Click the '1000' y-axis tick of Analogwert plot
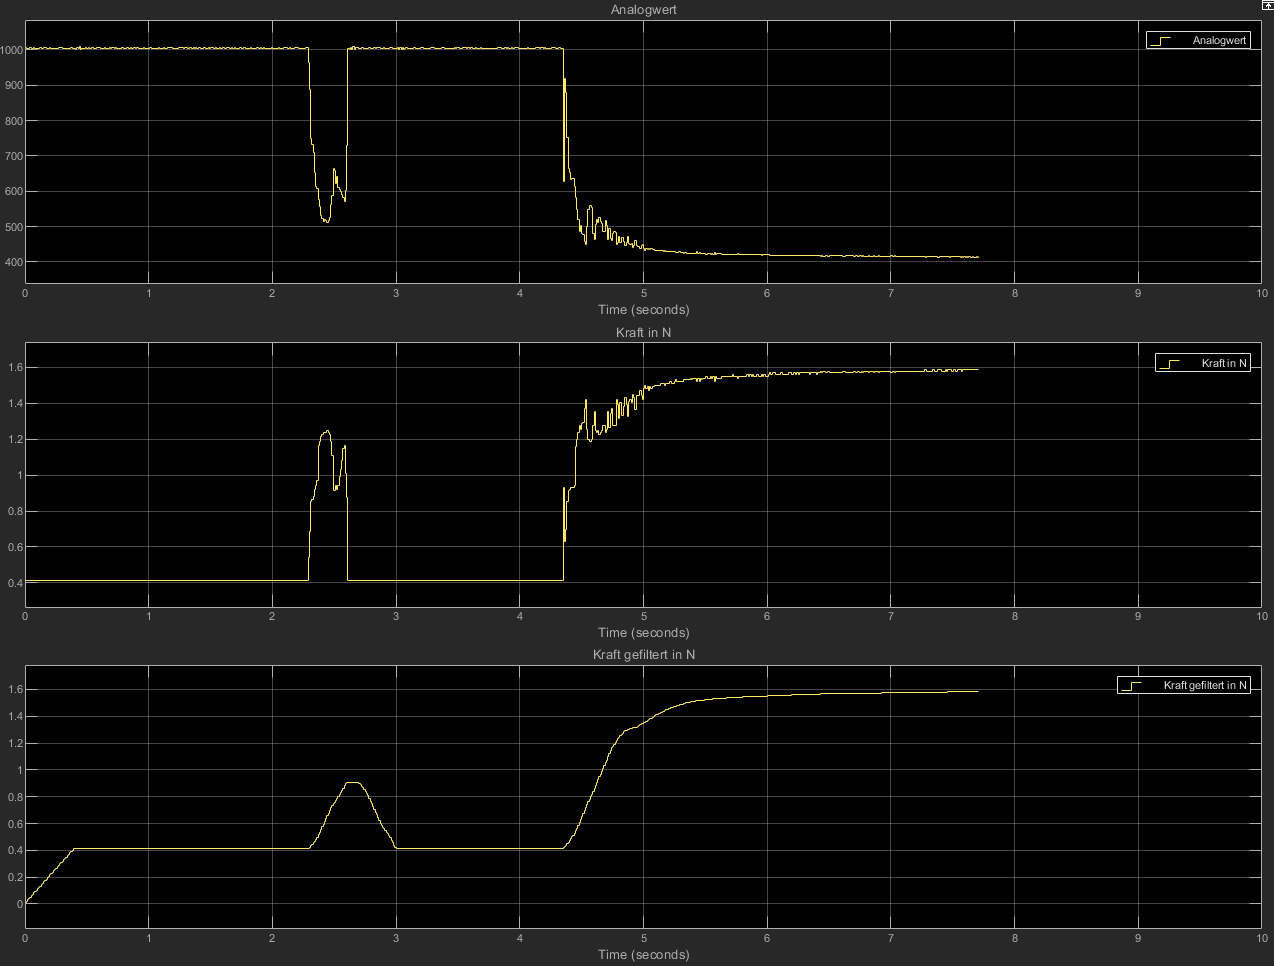 pos(12,50)
